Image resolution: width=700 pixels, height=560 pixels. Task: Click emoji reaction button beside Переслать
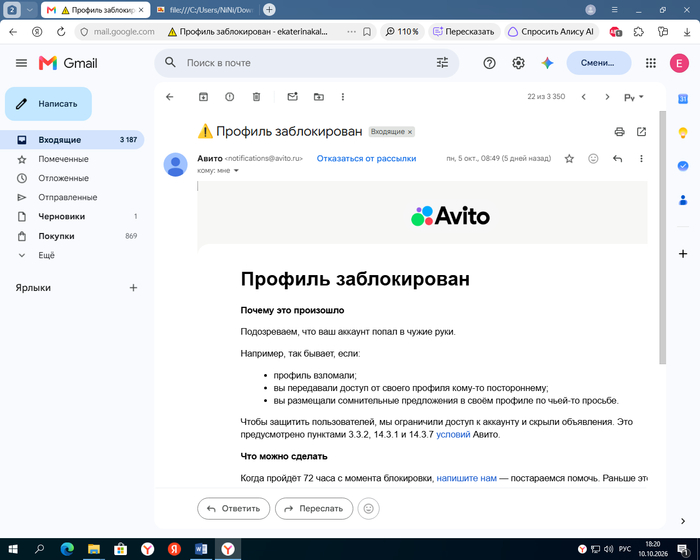[x=368, y=509]
